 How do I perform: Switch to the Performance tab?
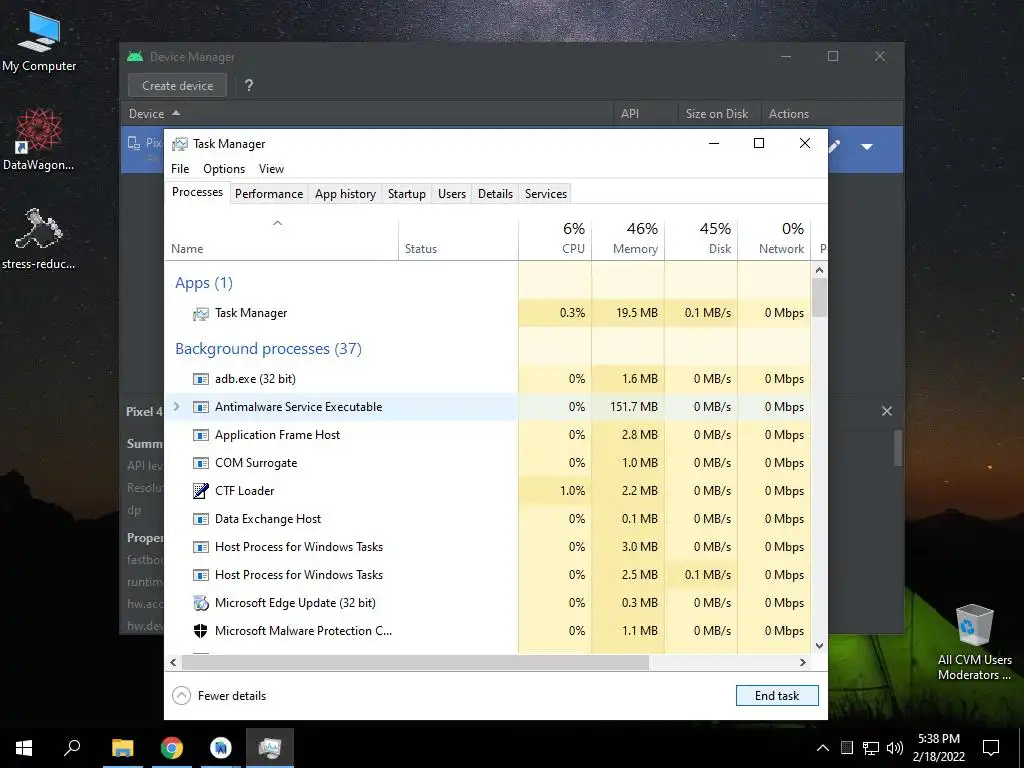[269, 194]
